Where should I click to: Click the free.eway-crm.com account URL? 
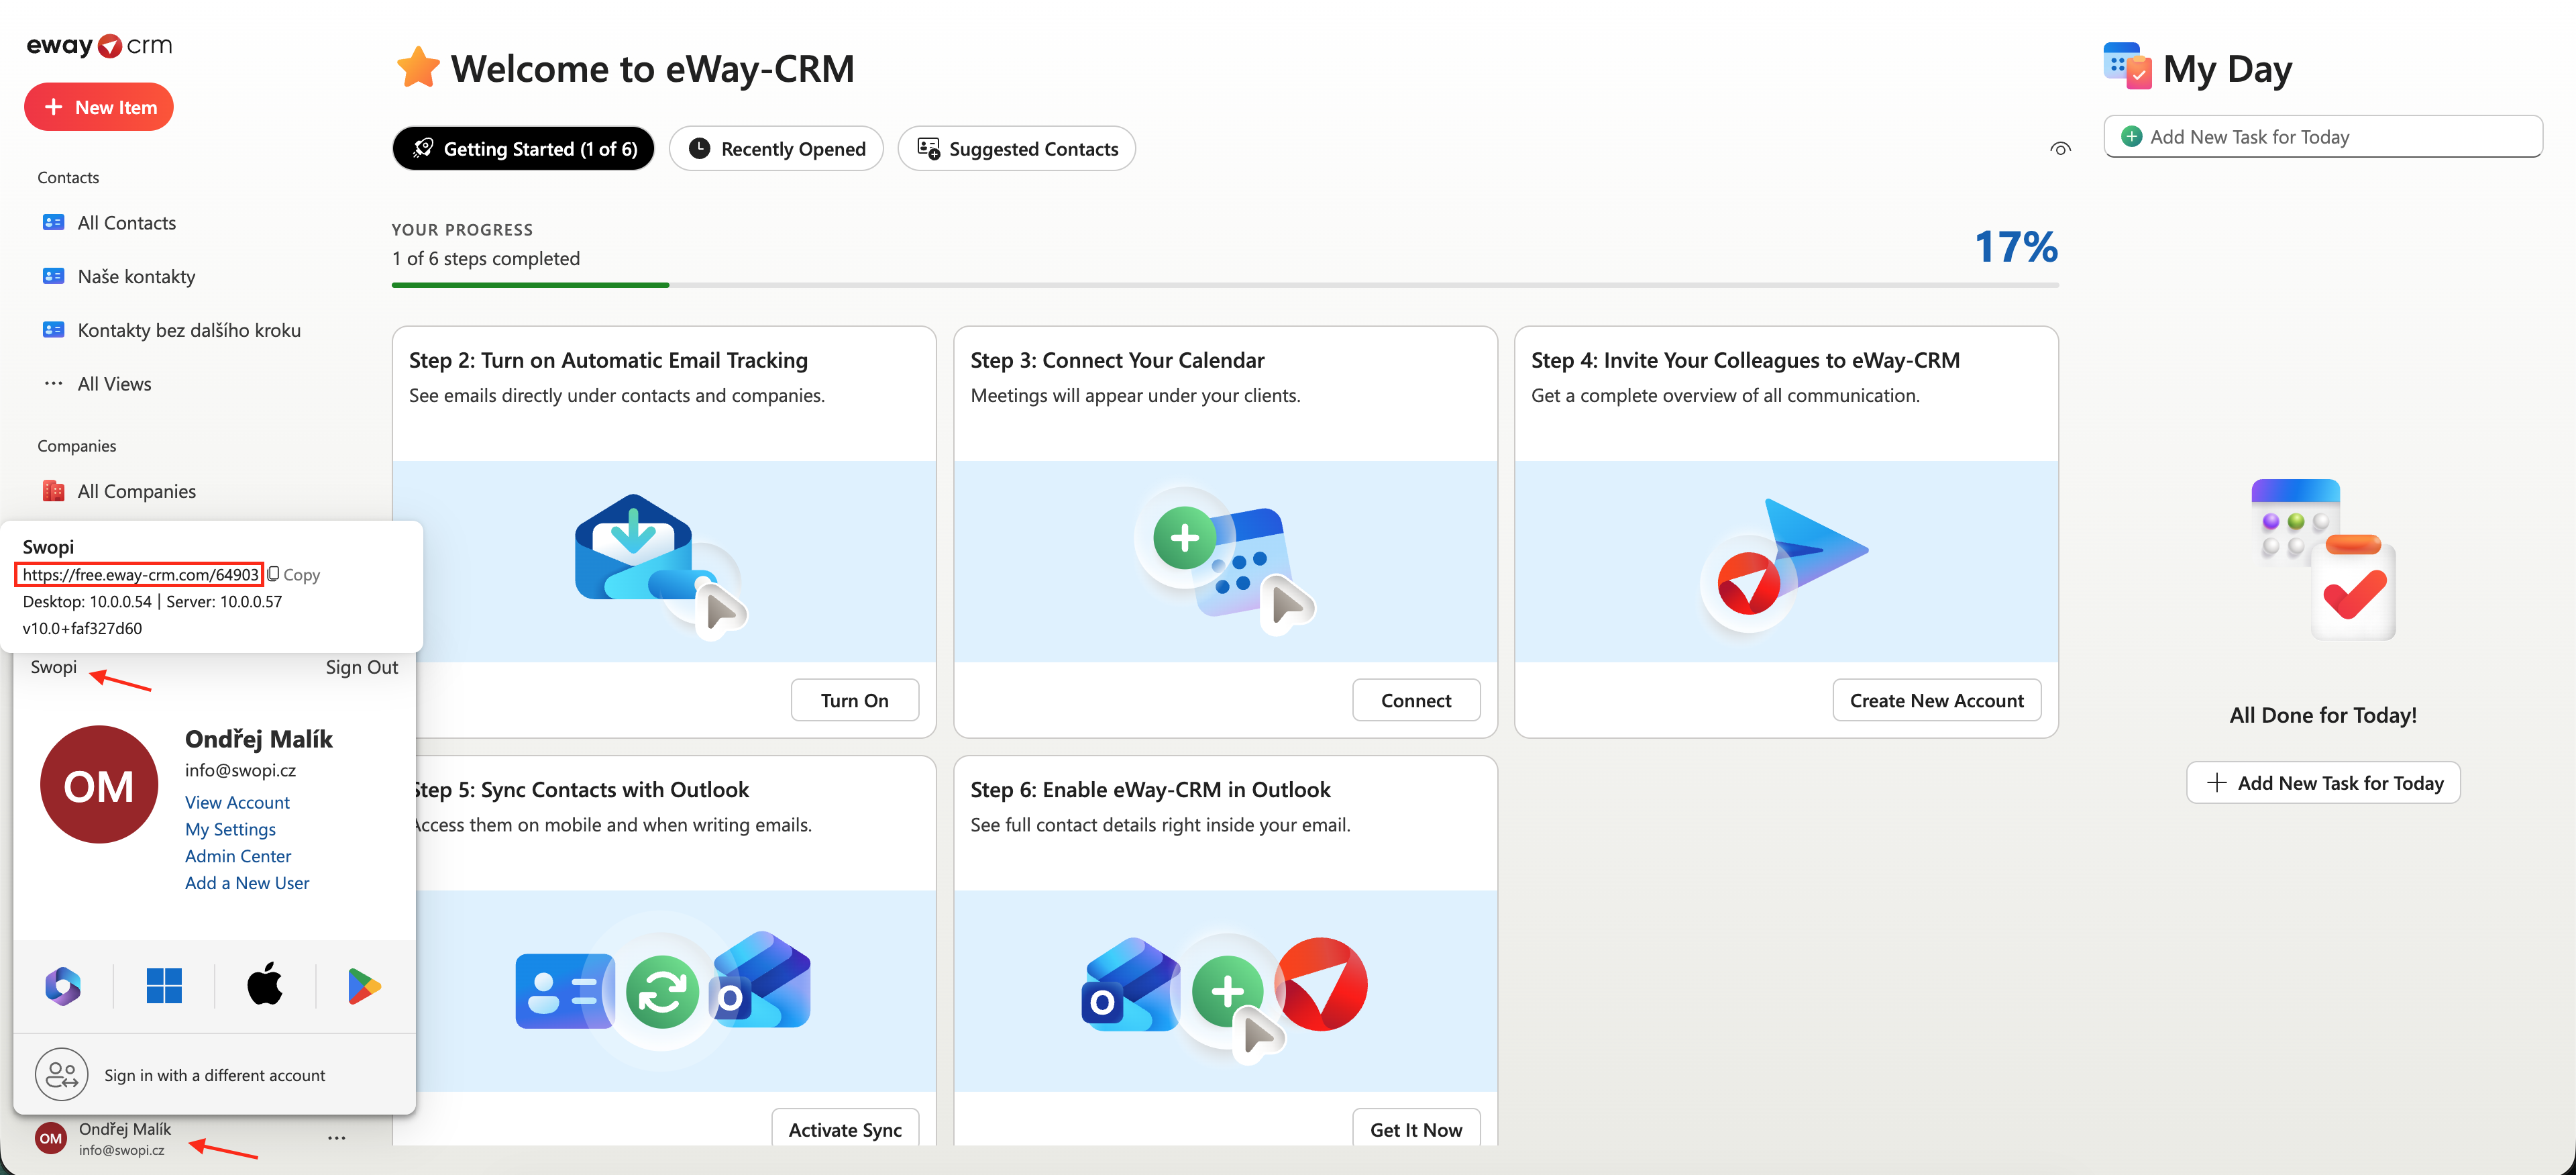pos(140,575)
